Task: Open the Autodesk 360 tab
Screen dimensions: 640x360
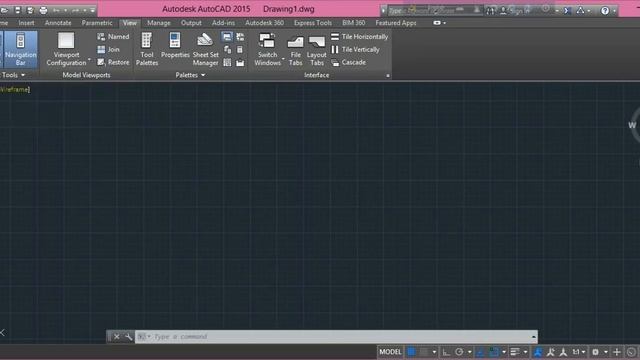Action: [x=264, y=23]
